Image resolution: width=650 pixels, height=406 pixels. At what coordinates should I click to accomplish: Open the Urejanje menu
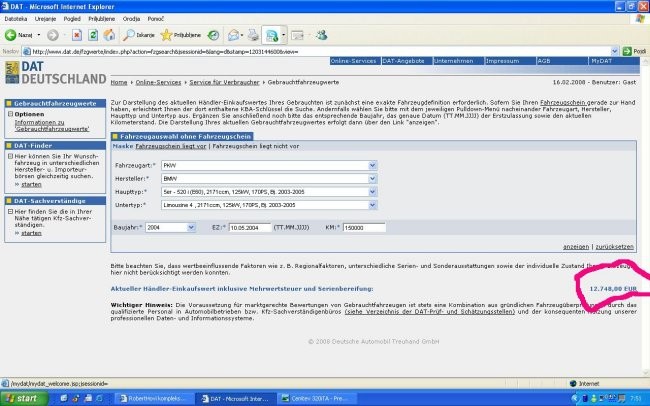(x=45, y=19)
